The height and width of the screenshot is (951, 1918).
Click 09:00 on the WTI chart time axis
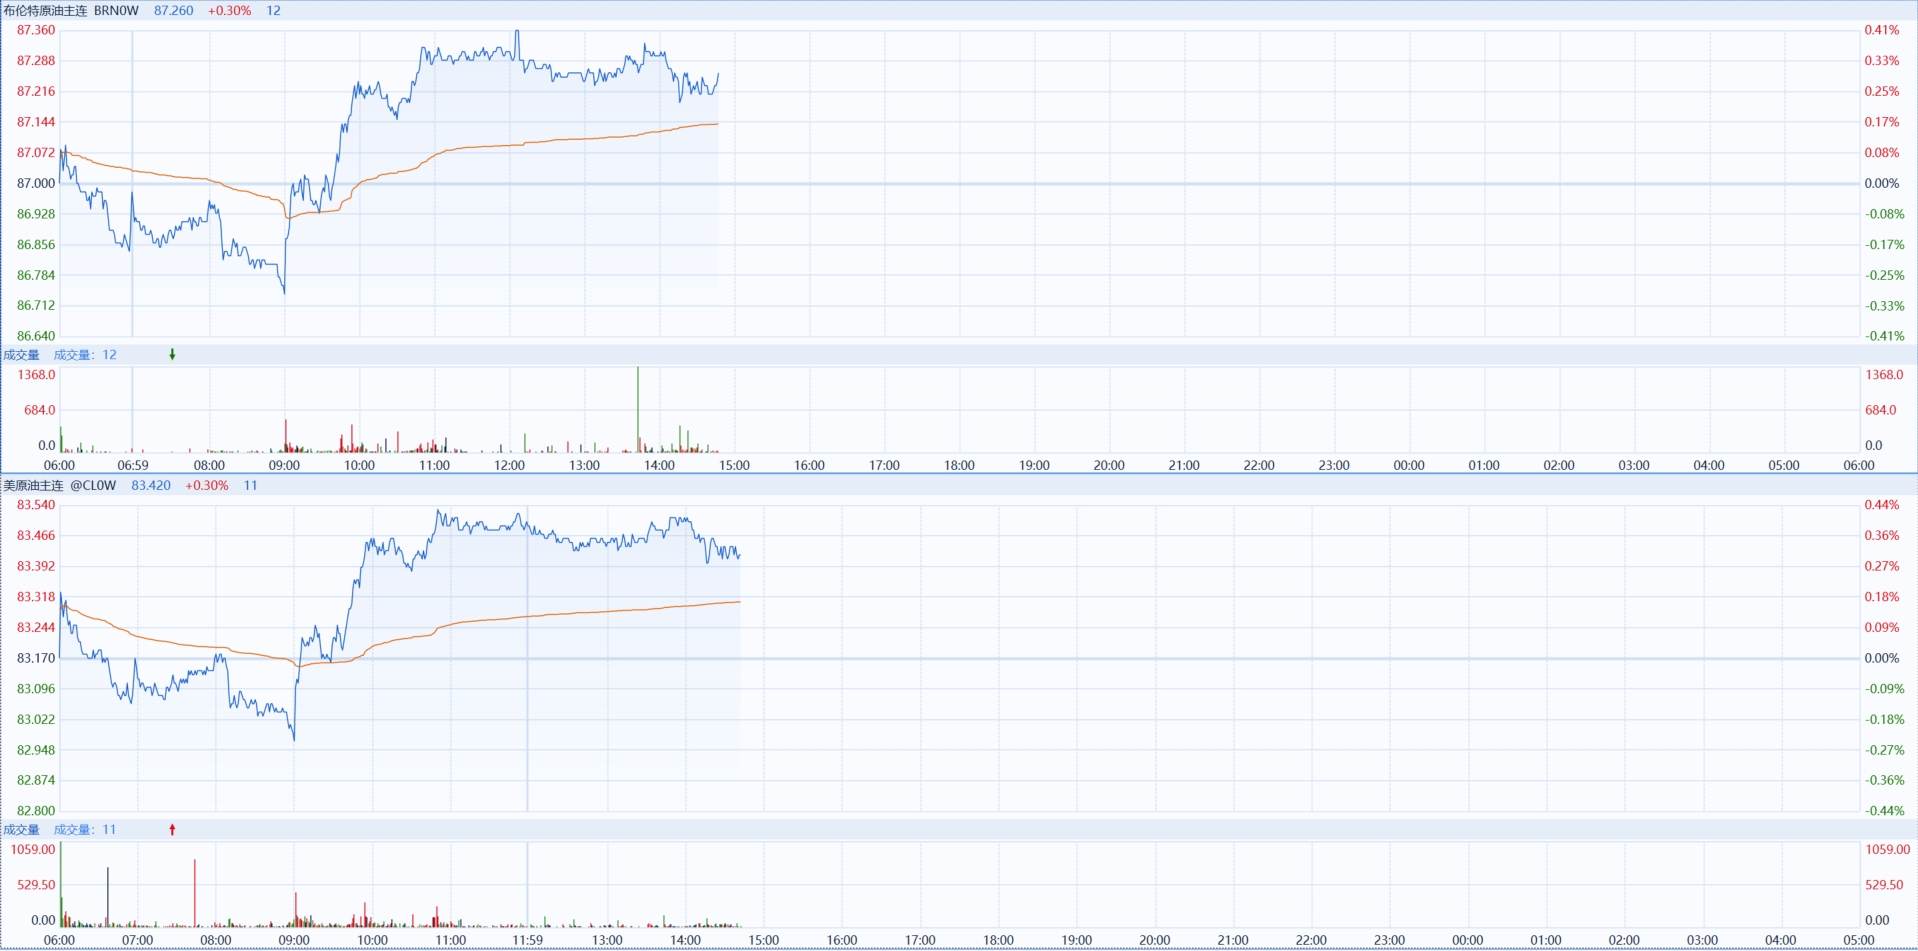tap(294, 941)
